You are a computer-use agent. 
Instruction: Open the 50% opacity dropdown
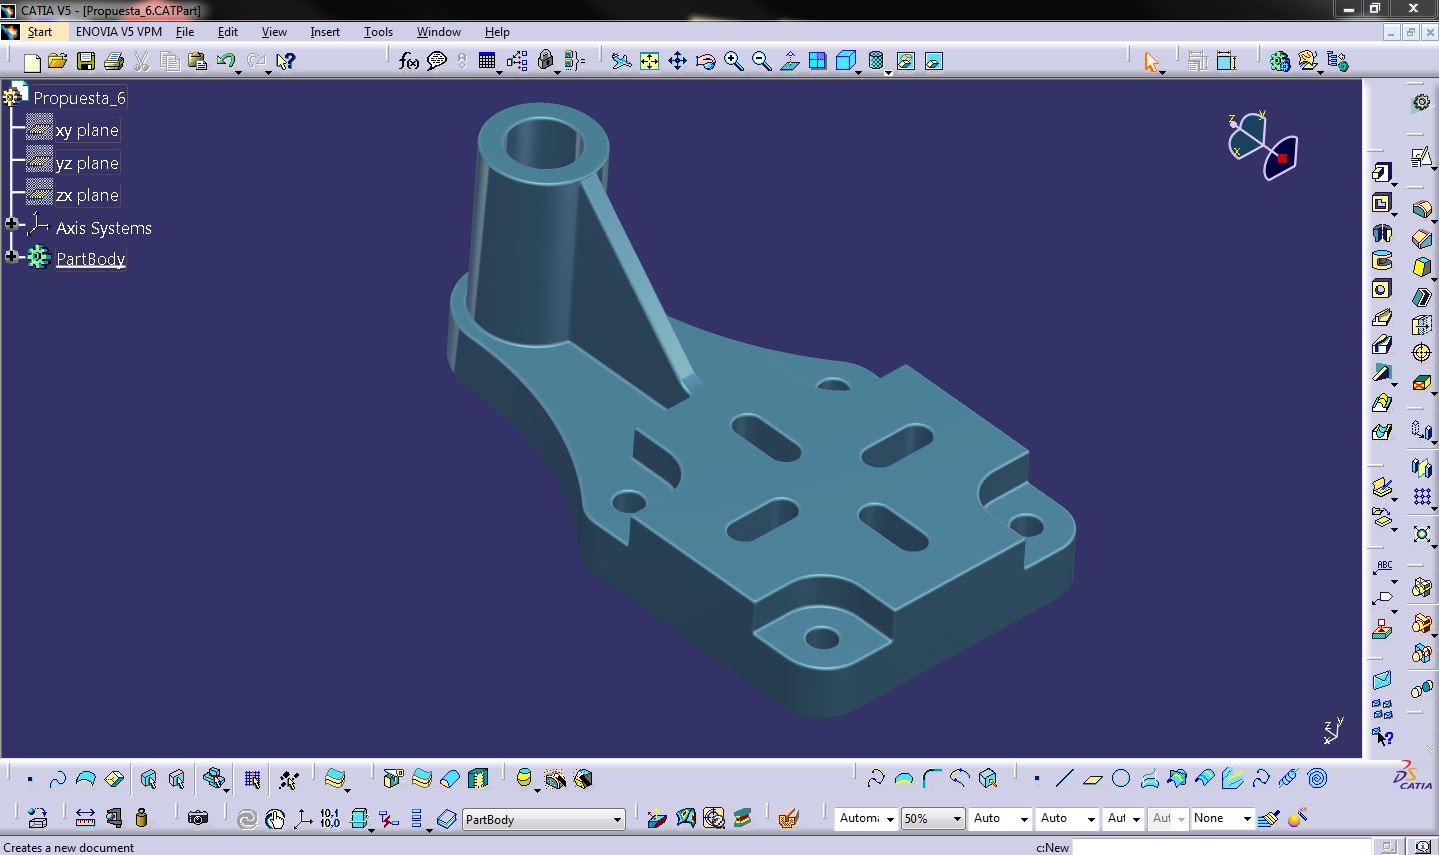(x=957, y=819)
